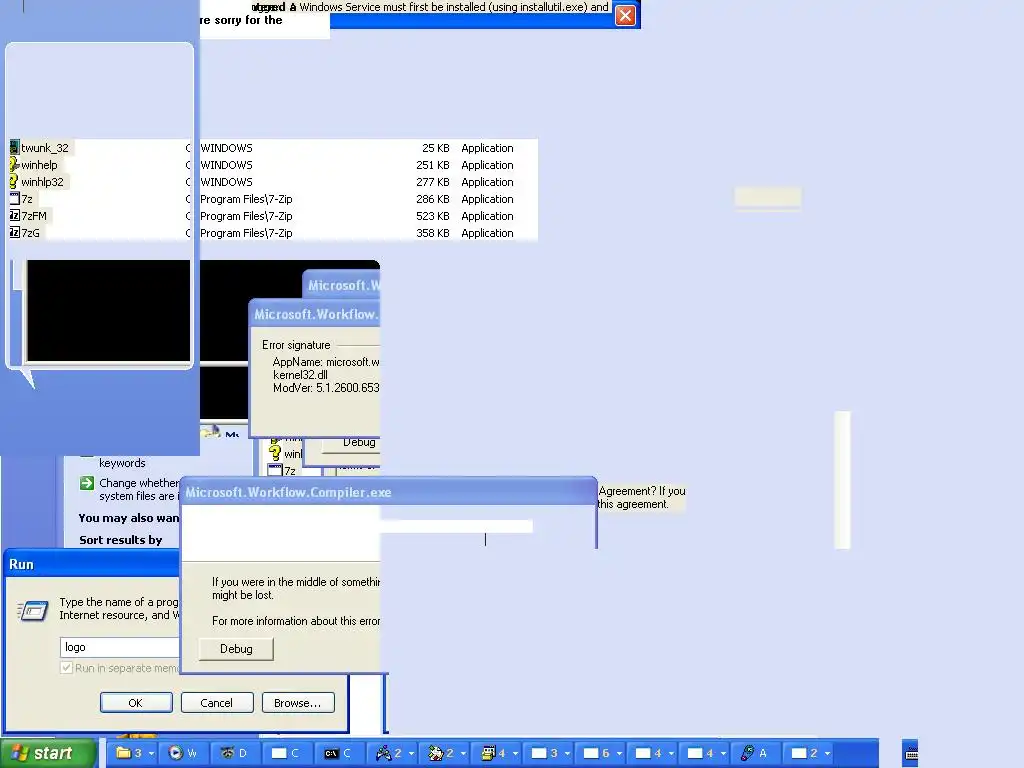Select the winhlp32 file
The image size is (1024, 768).
[x=42, y=182]
